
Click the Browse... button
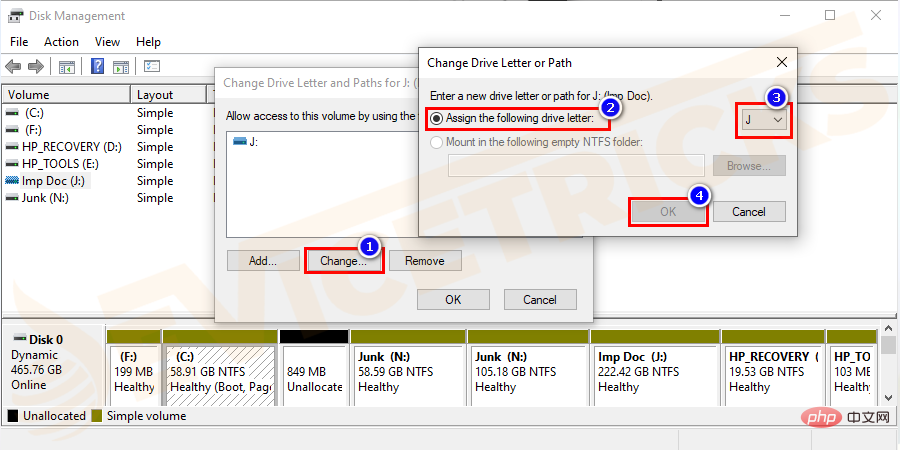tap(749, 166)
